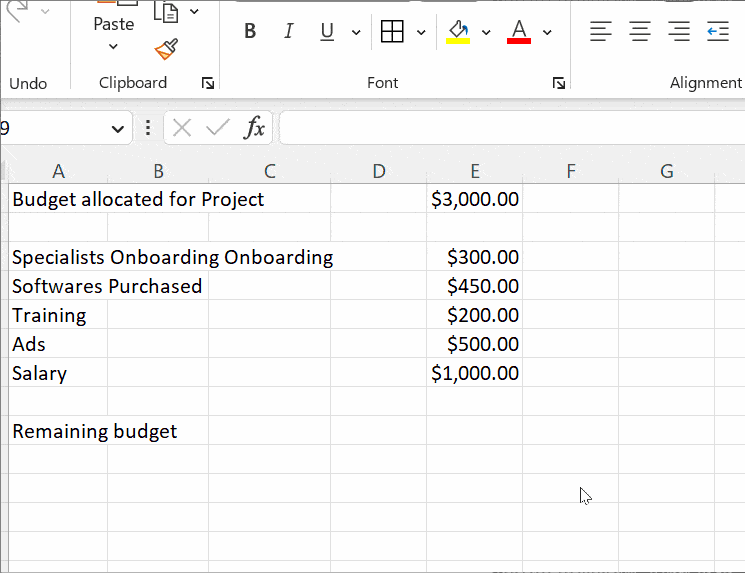The height and width of the screenshot is (573, 745).
Task: Select the cell containing $3,000.00
Action: click(x=475, y=199)
